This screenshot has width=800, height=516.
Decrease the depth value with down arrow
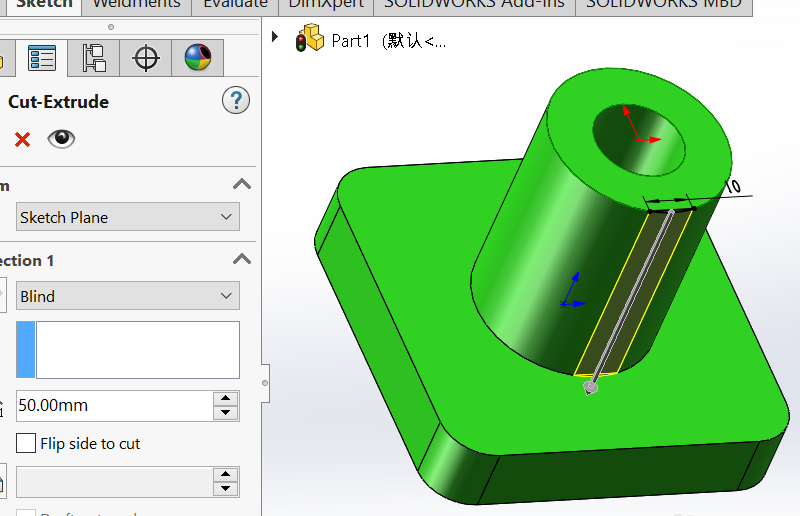point(226,413)
